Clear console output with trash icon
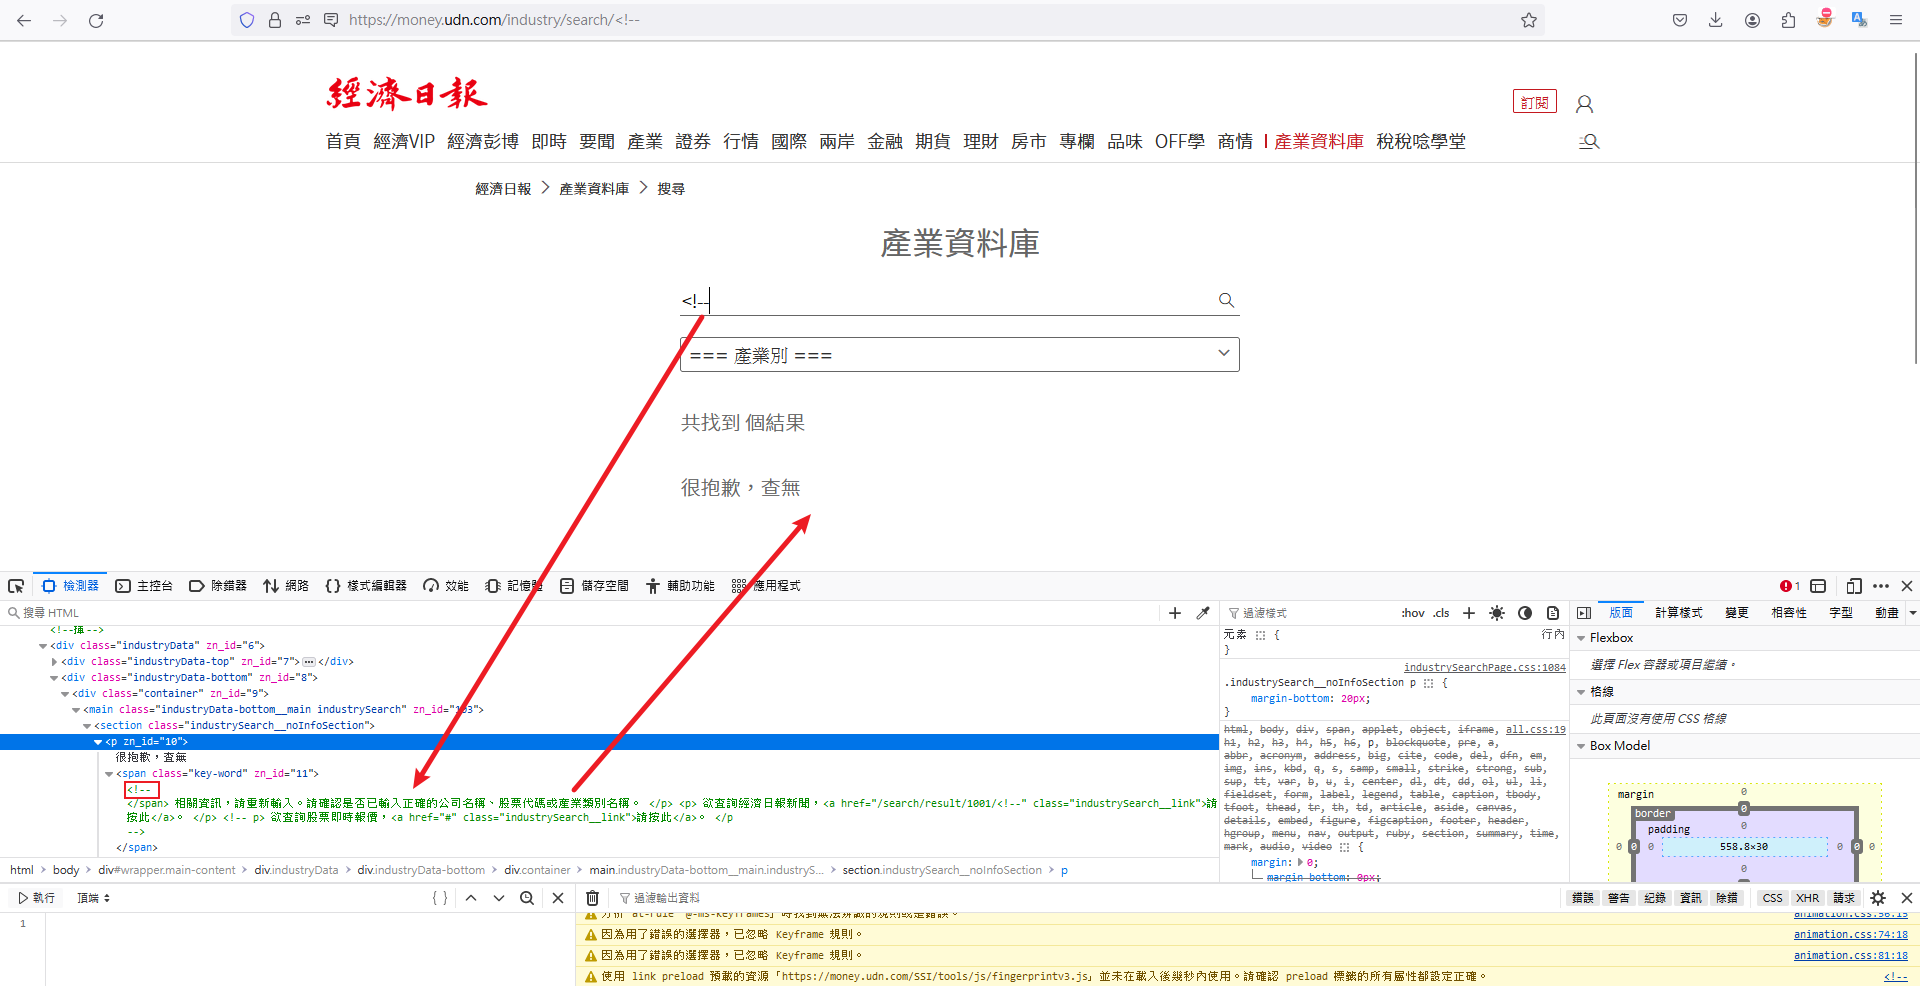1920x986 pixels. pyautogui.click(x=592, y=898)
